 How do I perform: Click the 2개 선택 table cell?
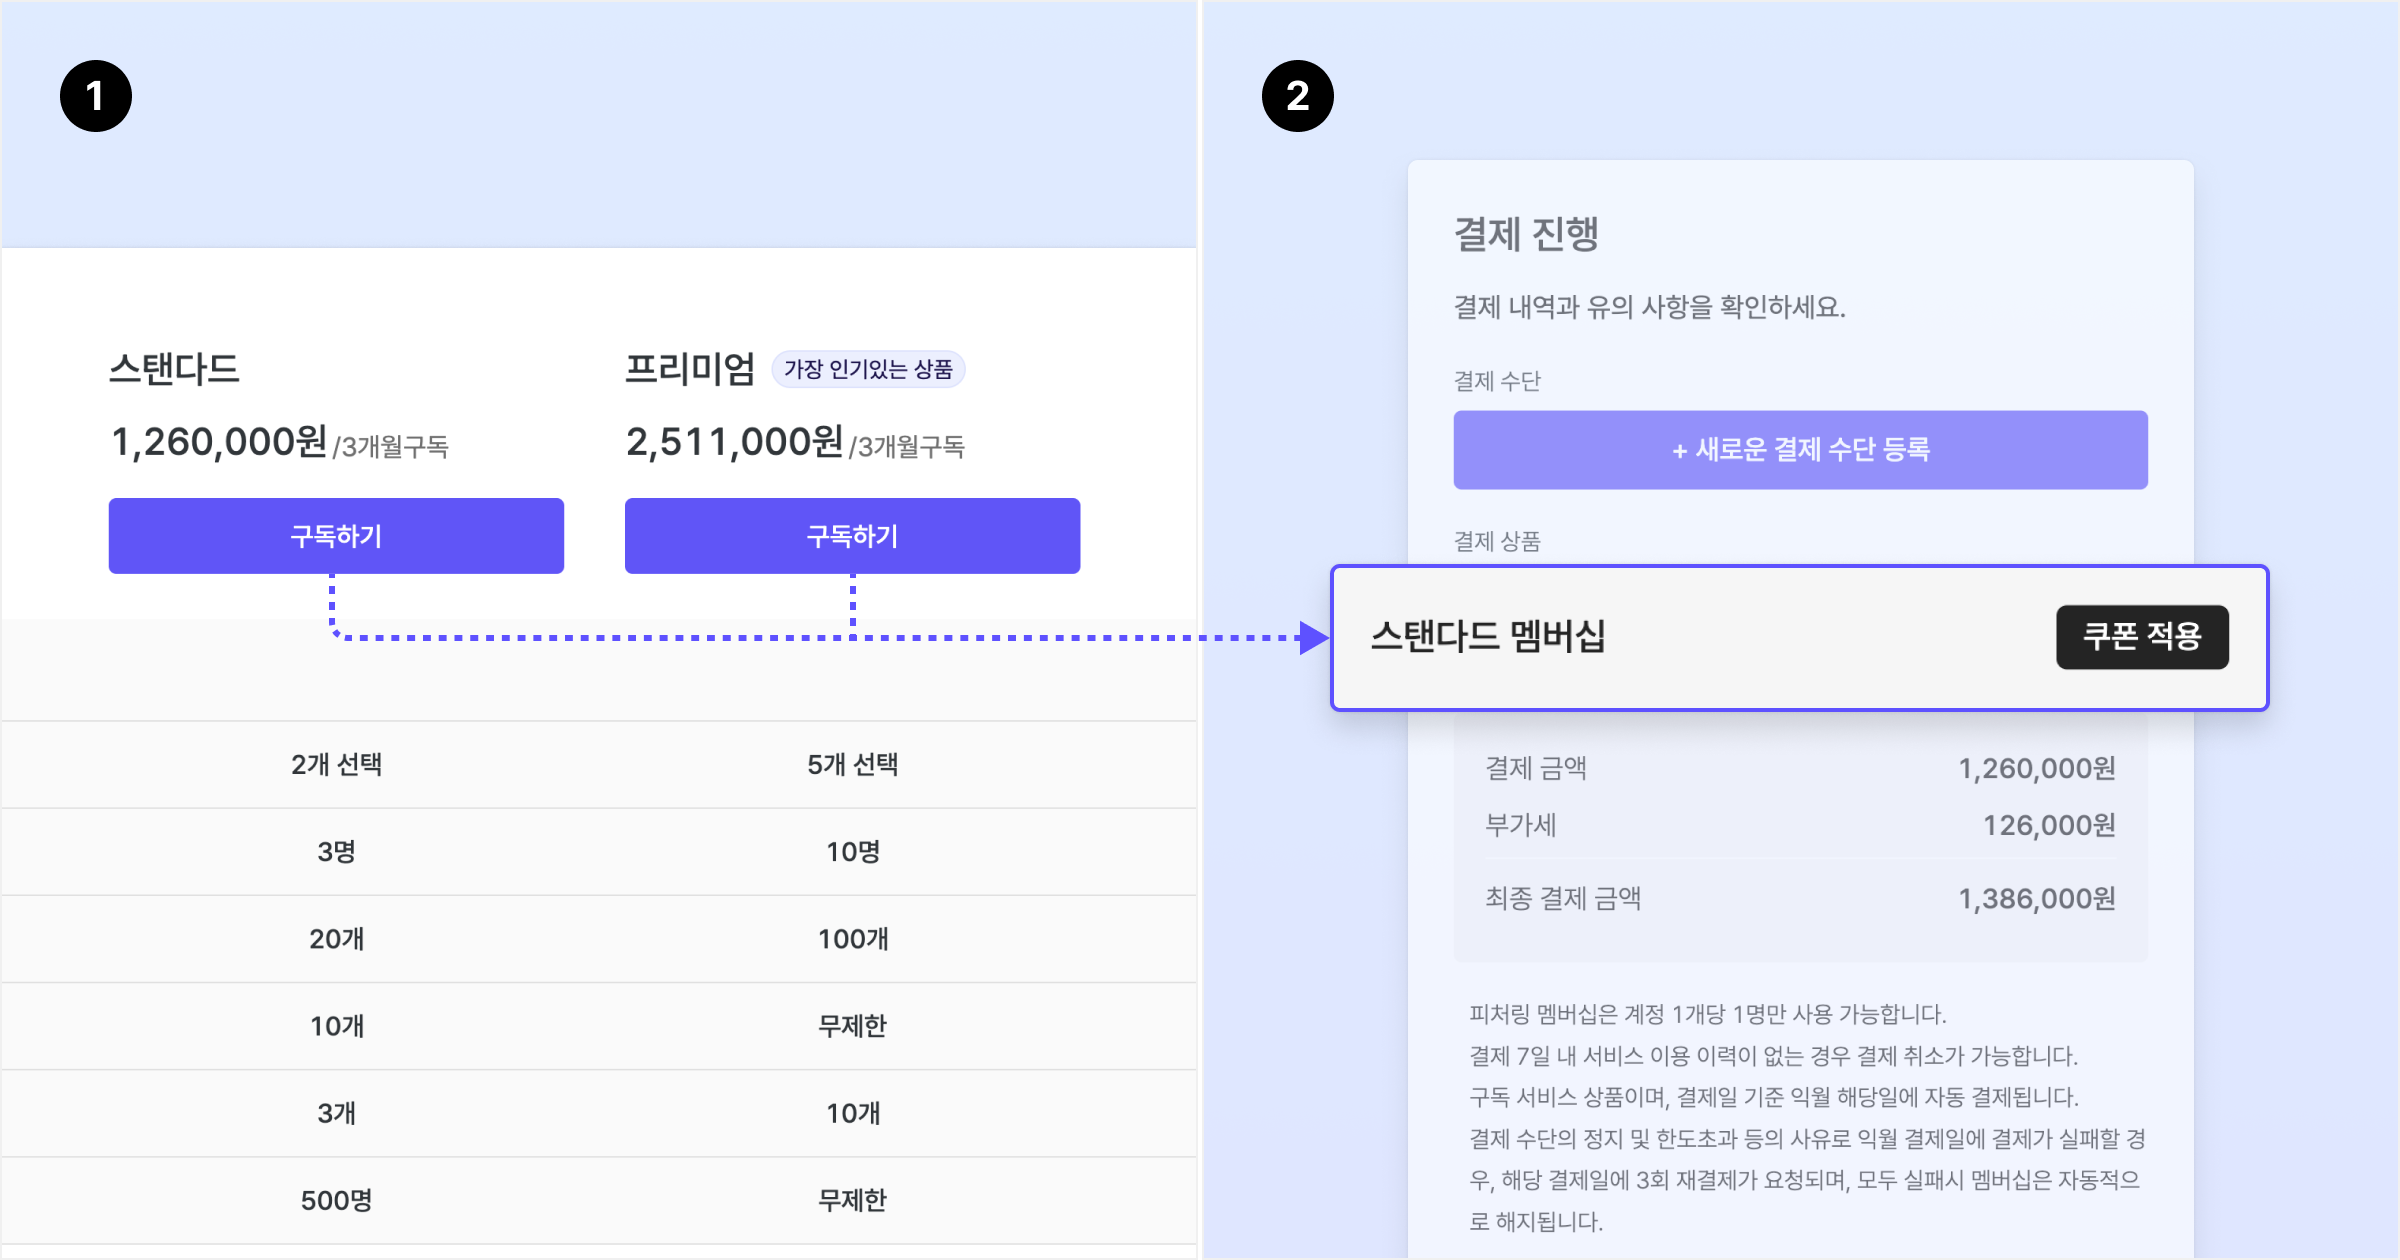tap(336, 765)
